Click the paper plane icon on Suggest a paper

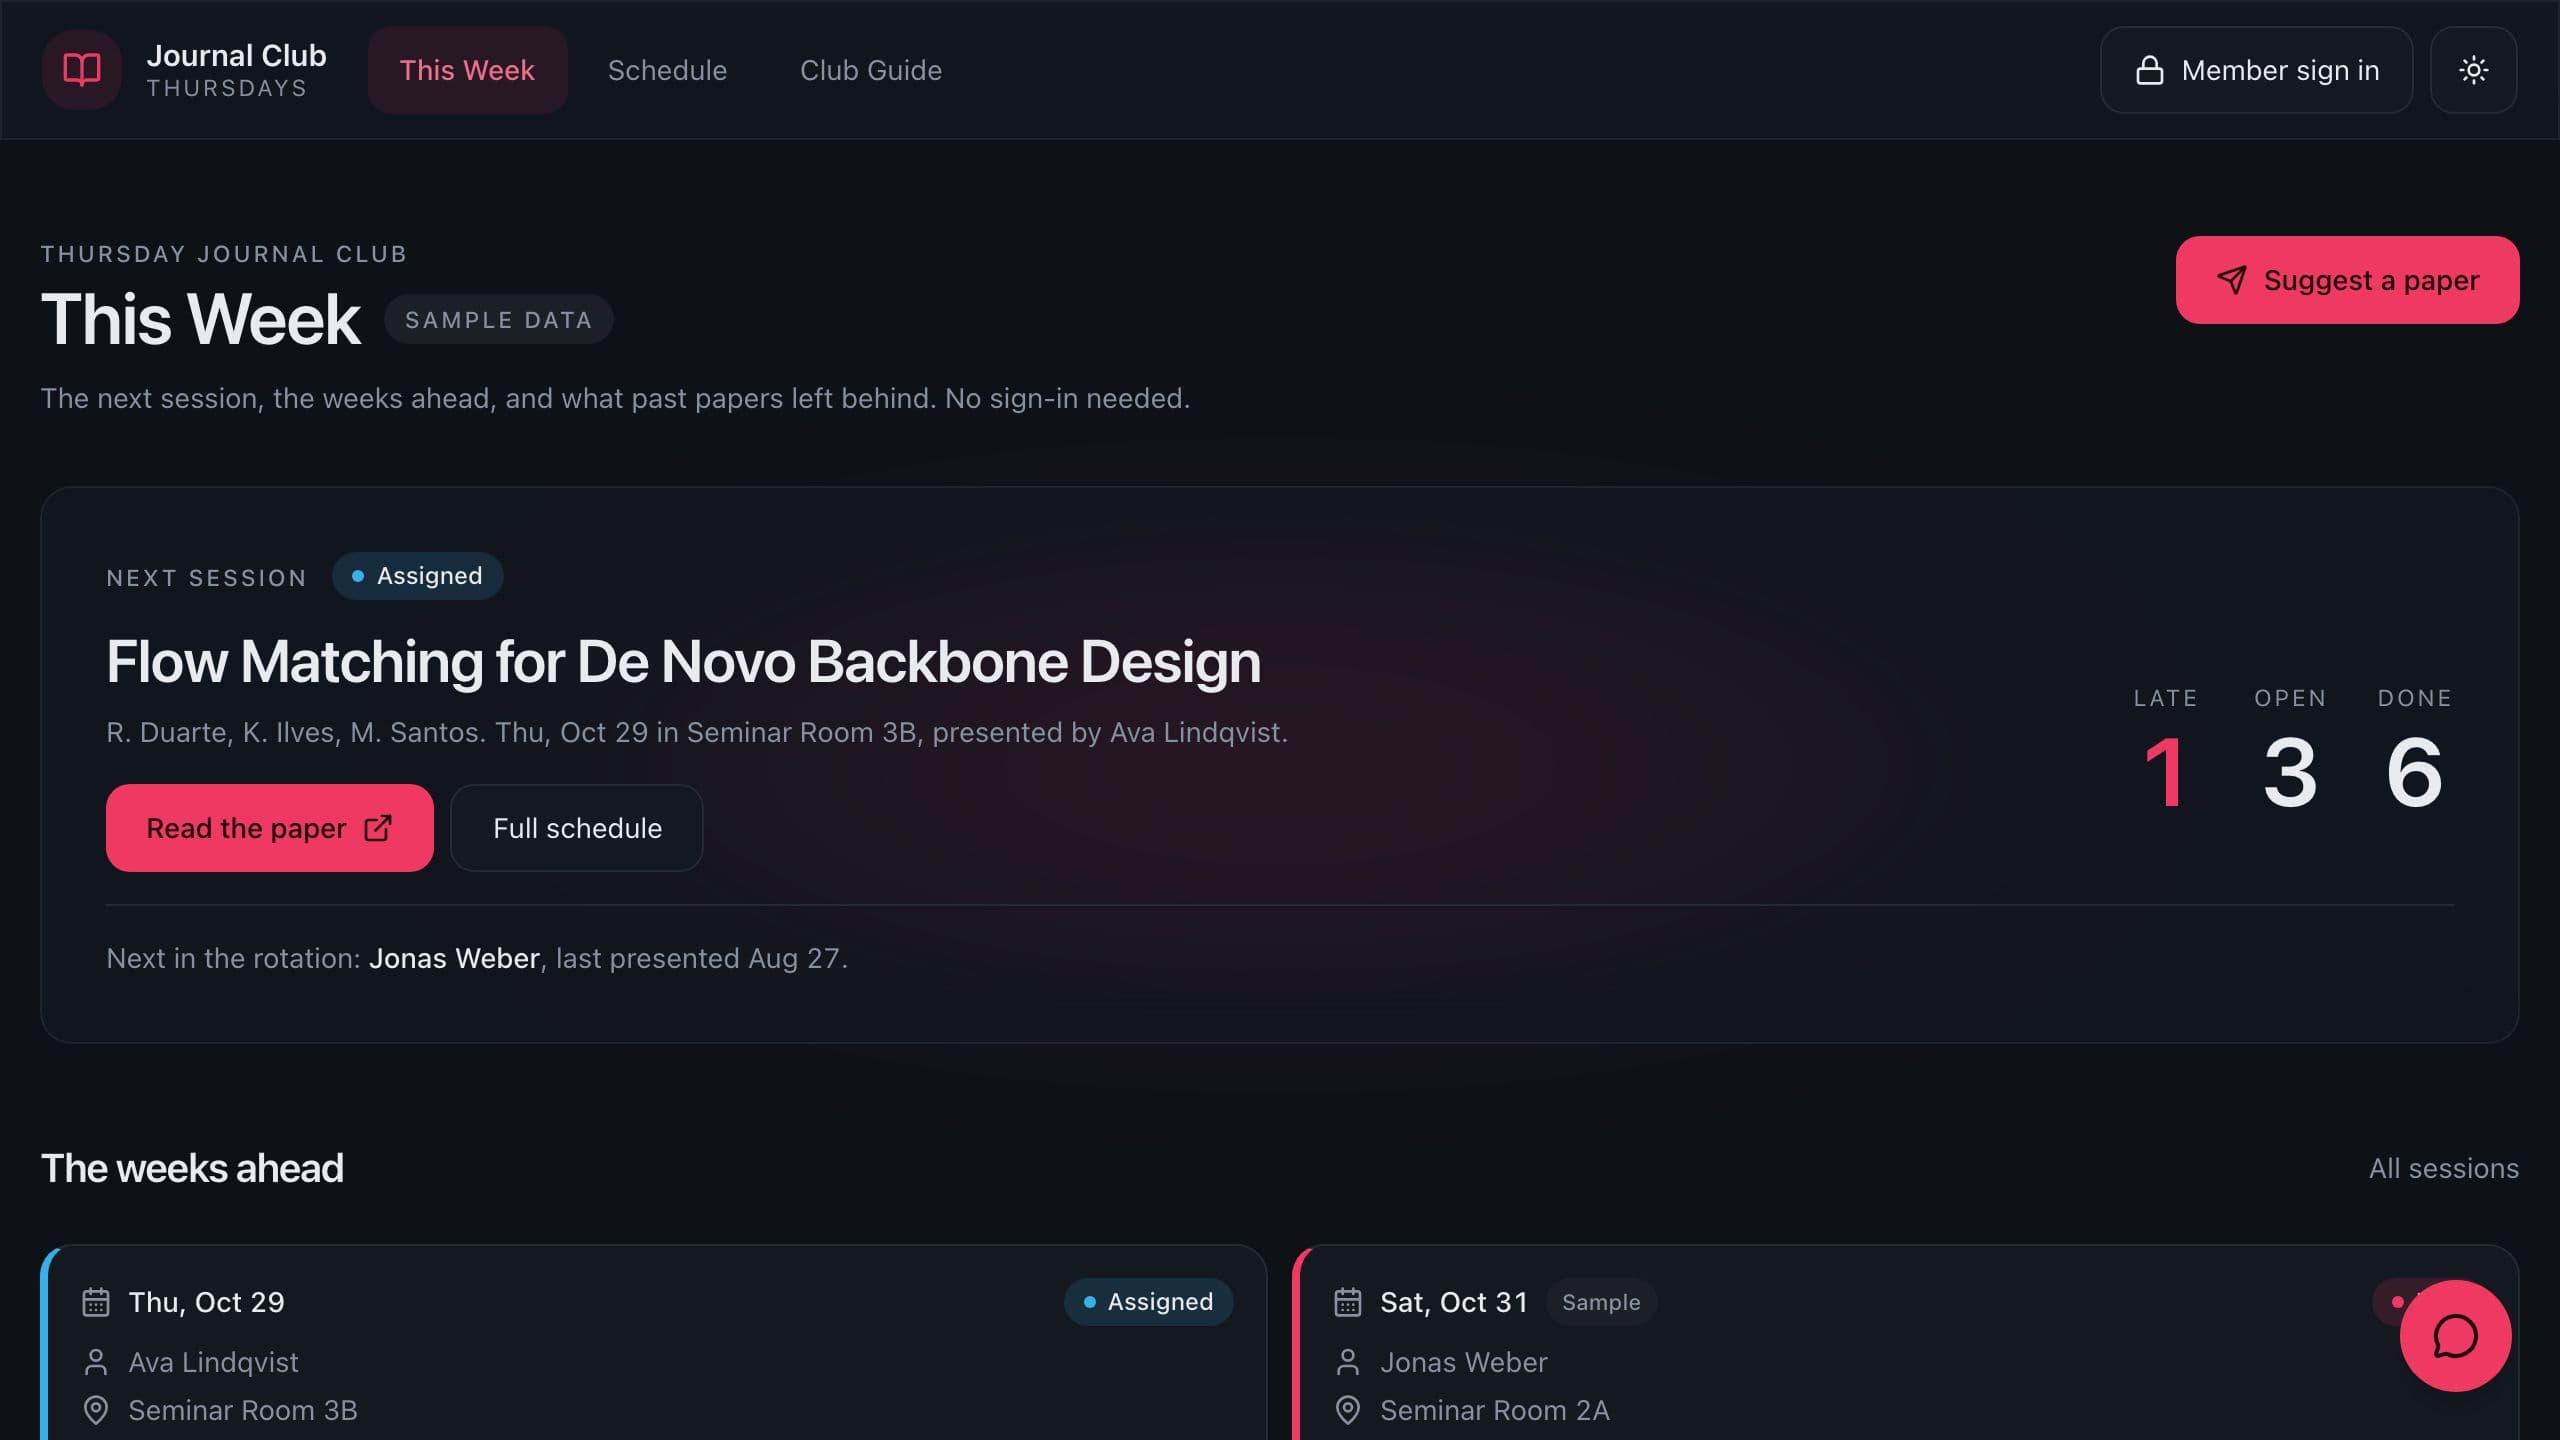click(x=2231, y=280)
